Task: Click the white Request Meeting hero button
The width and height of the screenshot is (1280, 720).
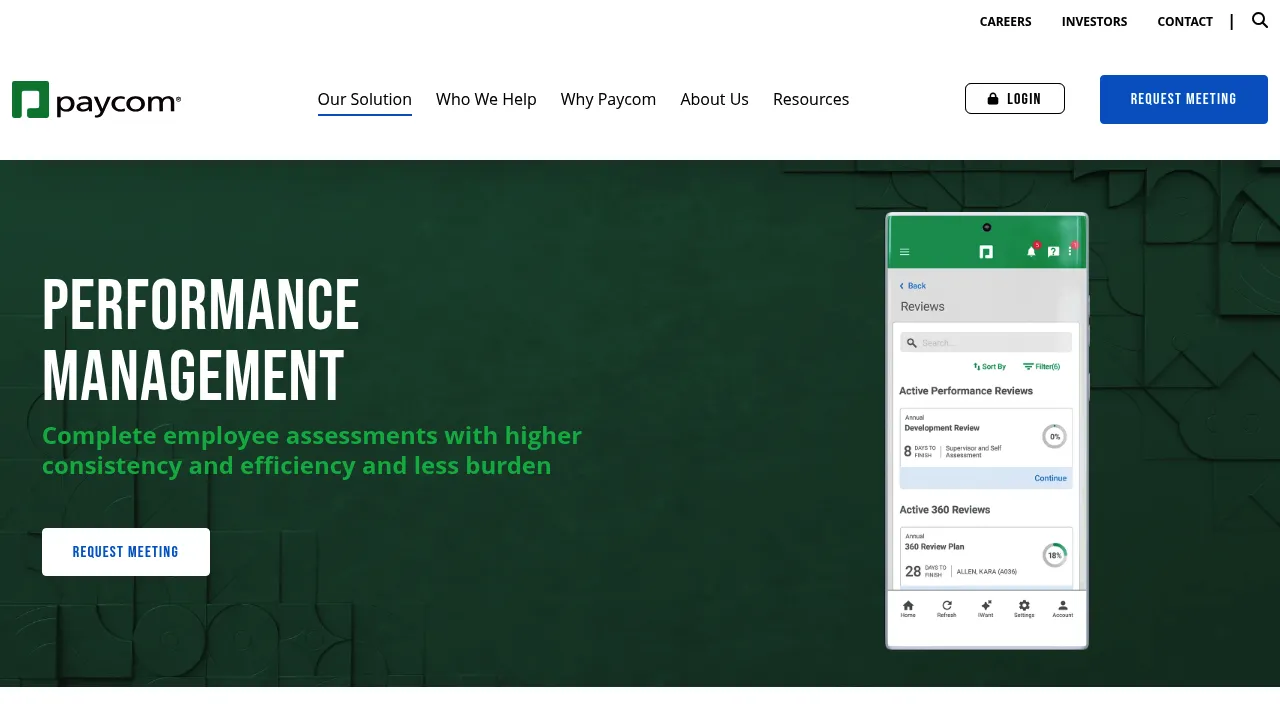Action: [x=126, y=552]
